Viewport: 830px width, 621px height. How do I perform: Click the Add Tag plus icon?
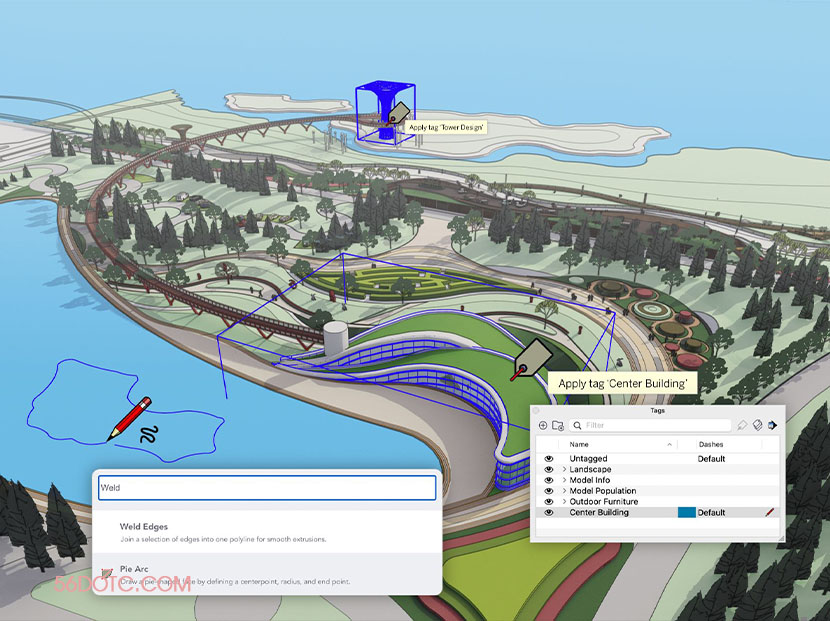point(543,425)
